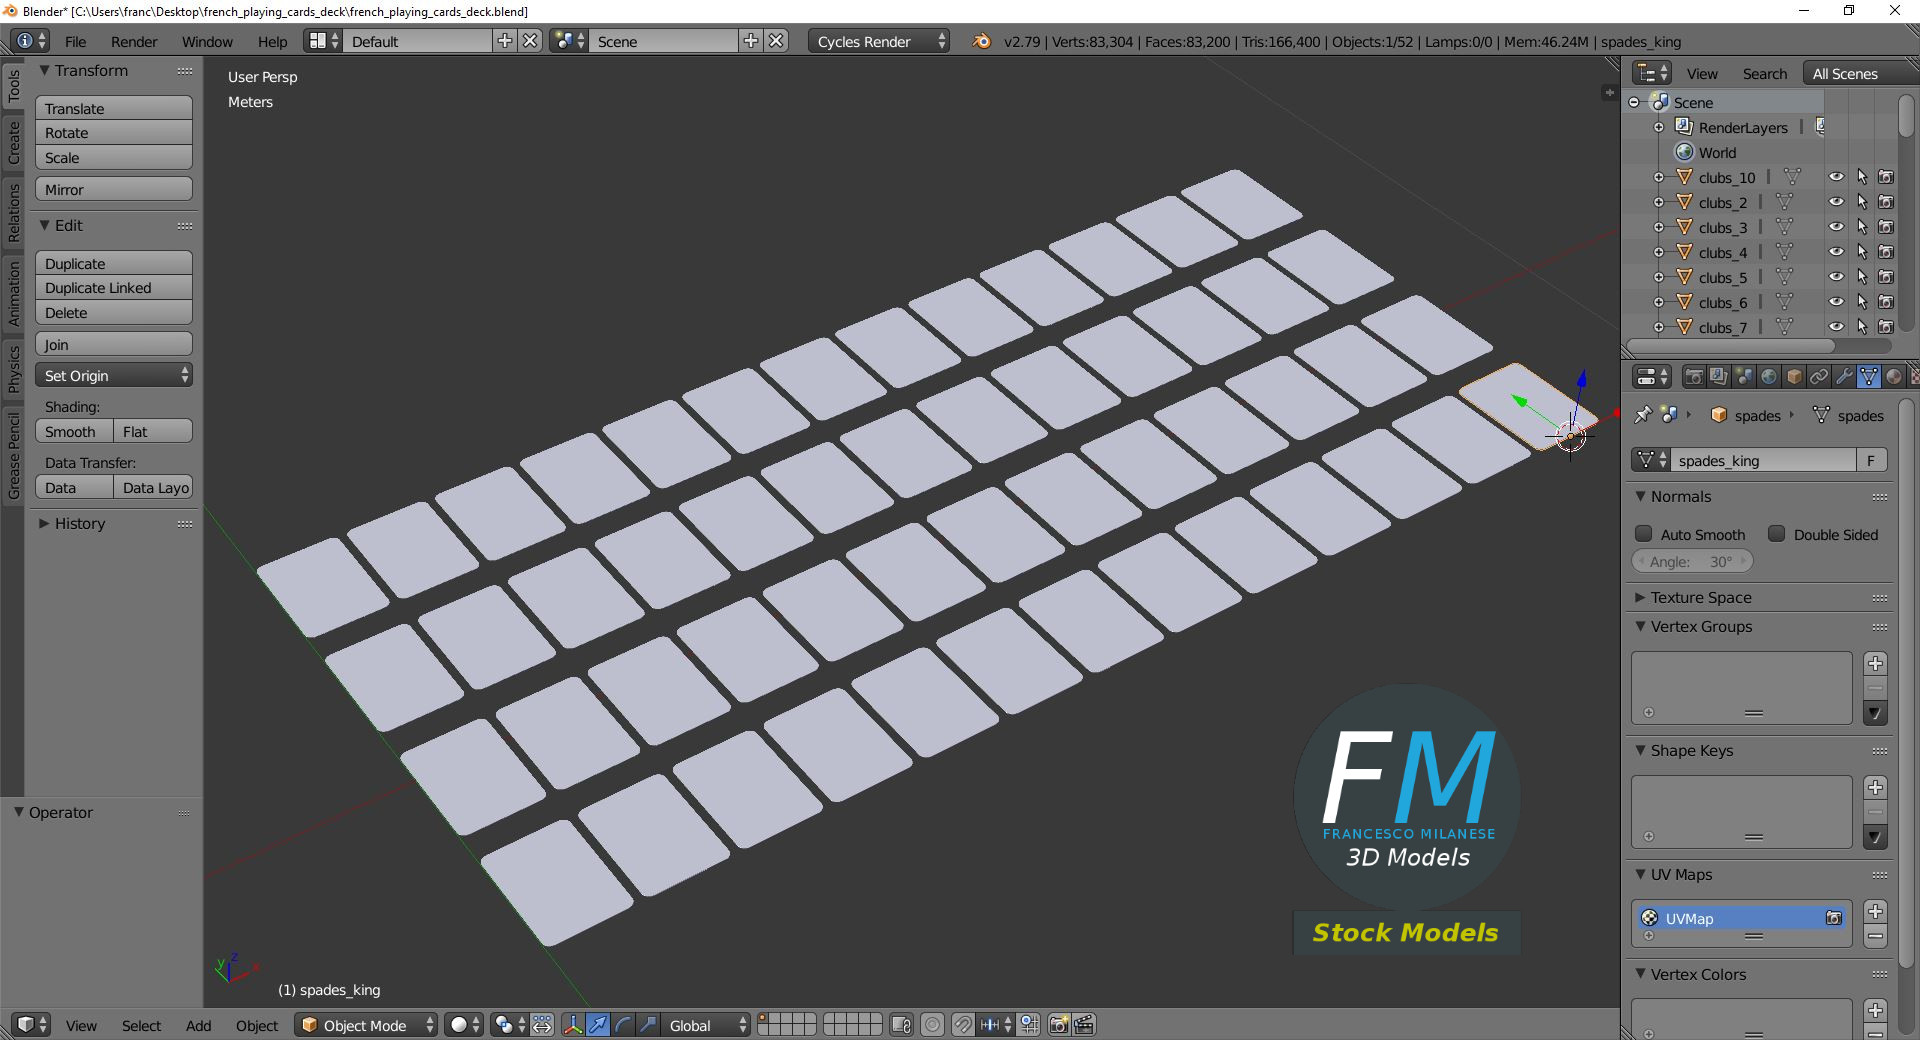
Task: Open the Cycles Render engine dropdown
Action: click(x=878, y=41)
